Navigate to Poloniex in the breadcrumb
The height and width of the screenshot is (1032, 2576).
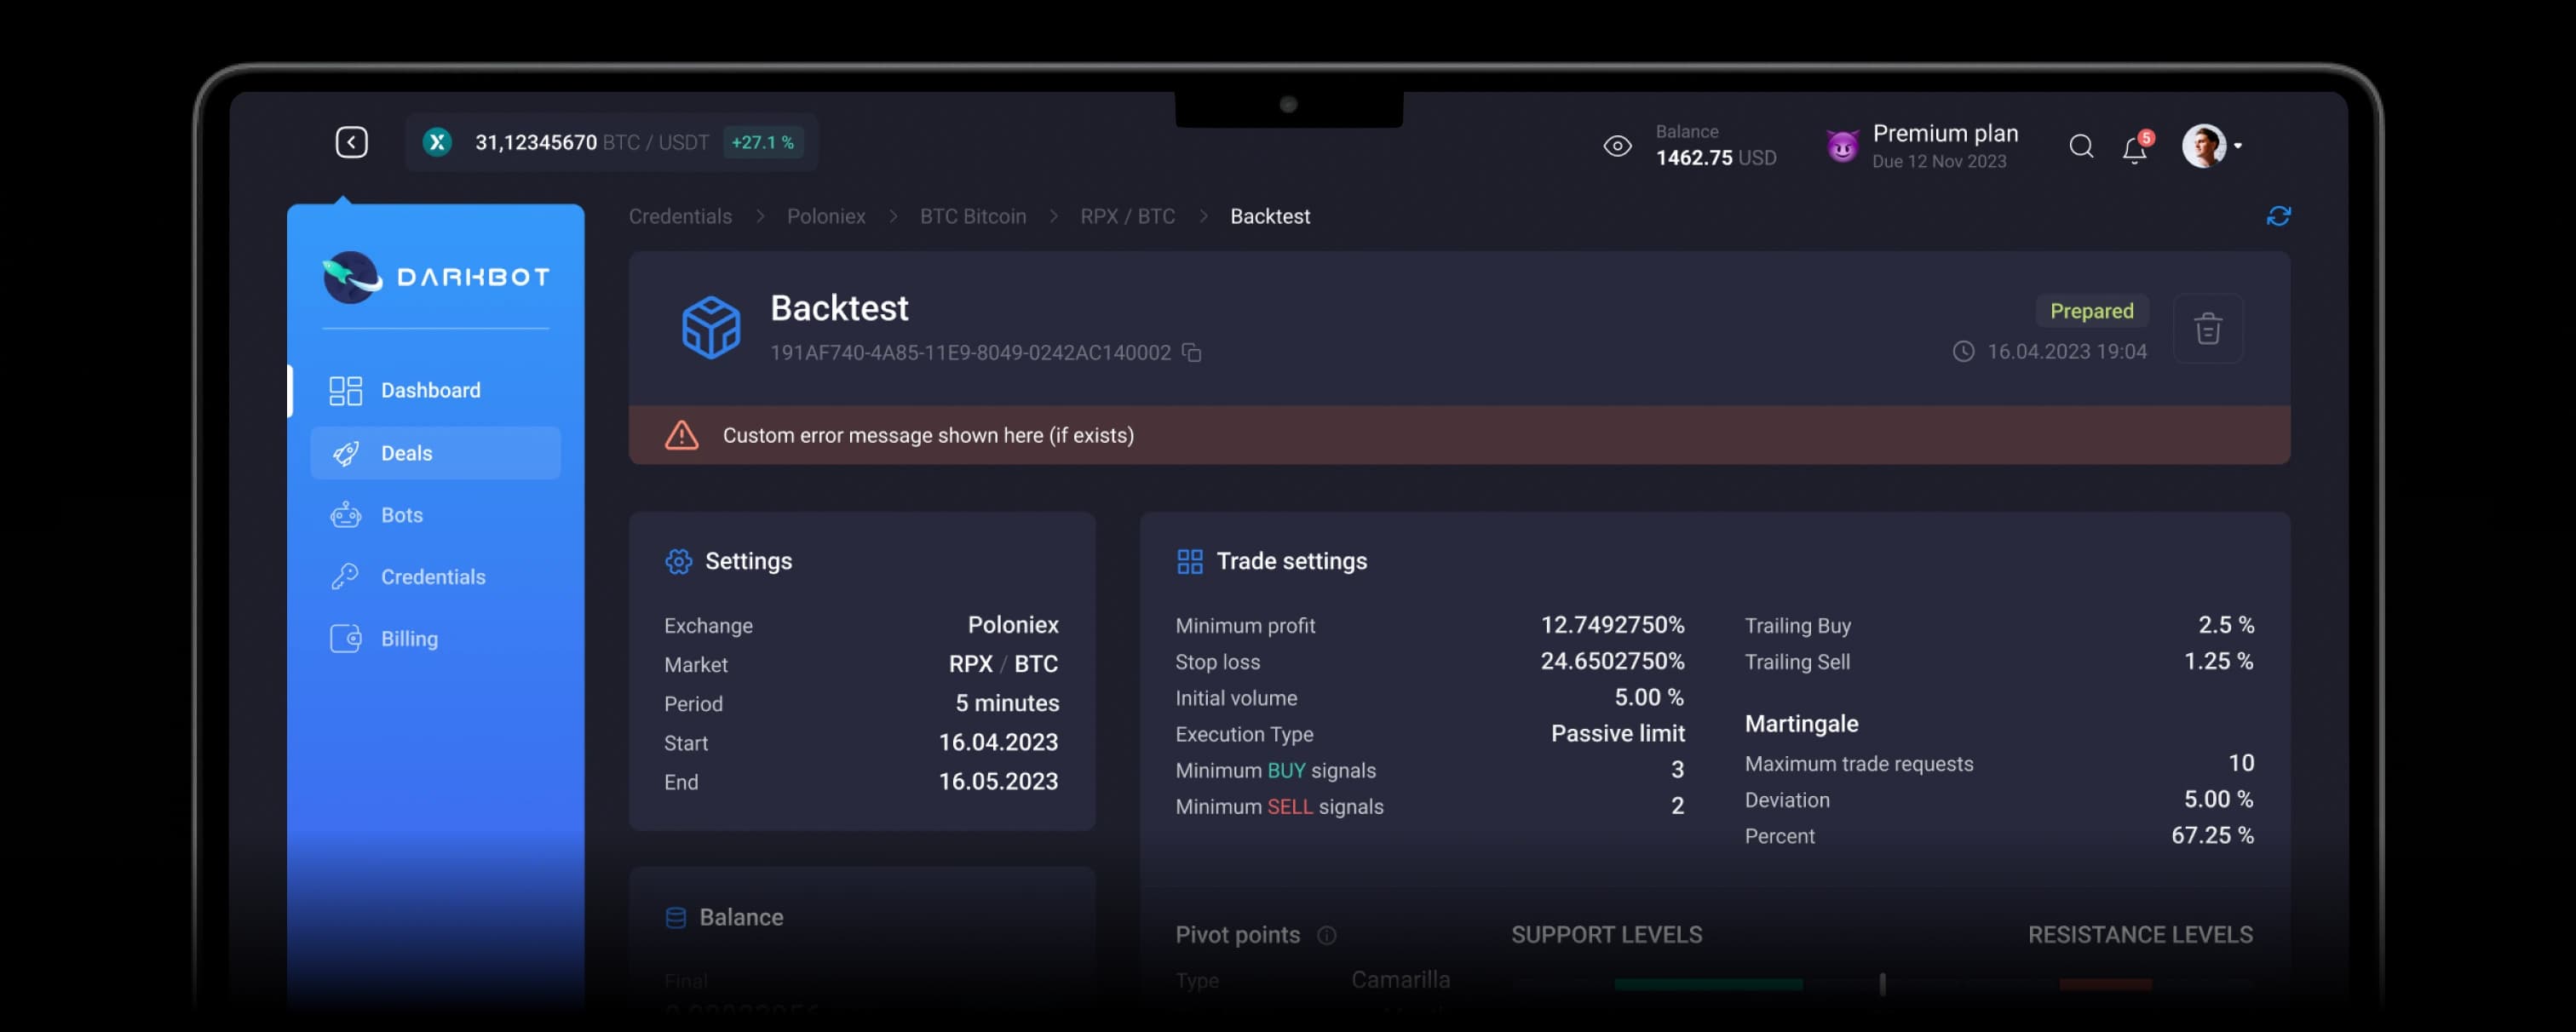826,216
